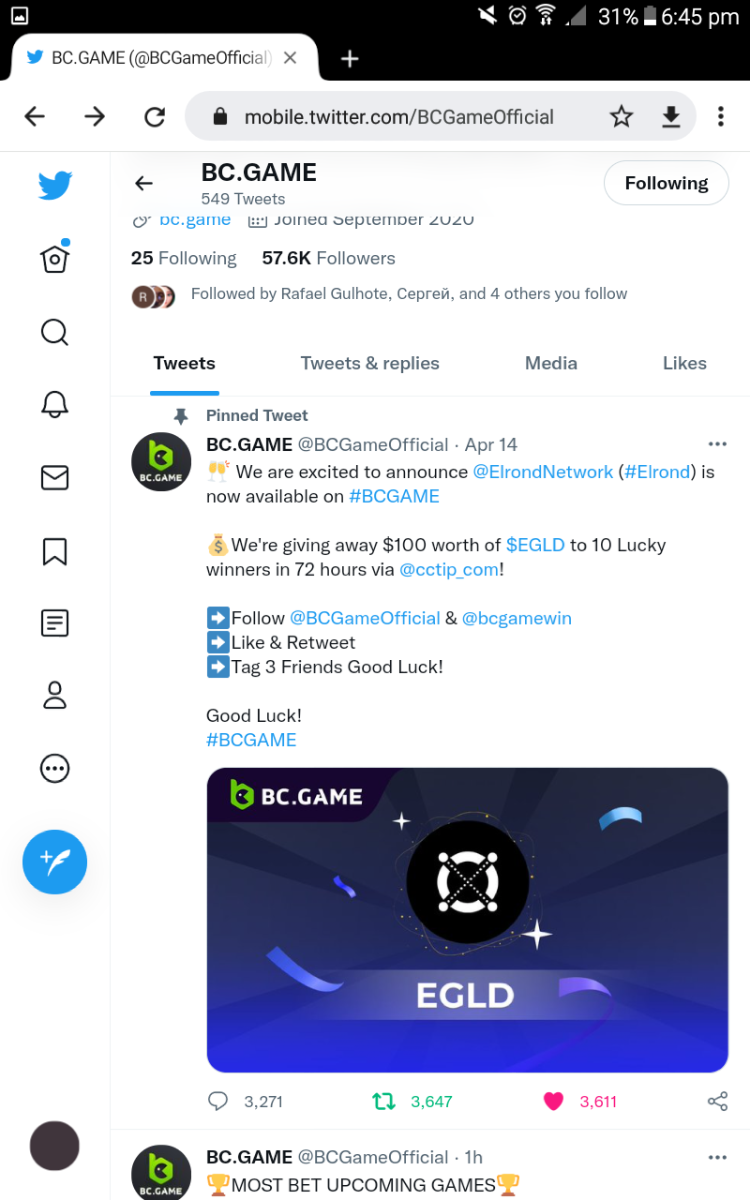Open Profile person icon in sidebar
The width and height of the screenshot is (750, 1200).
(x=54, y=696)
